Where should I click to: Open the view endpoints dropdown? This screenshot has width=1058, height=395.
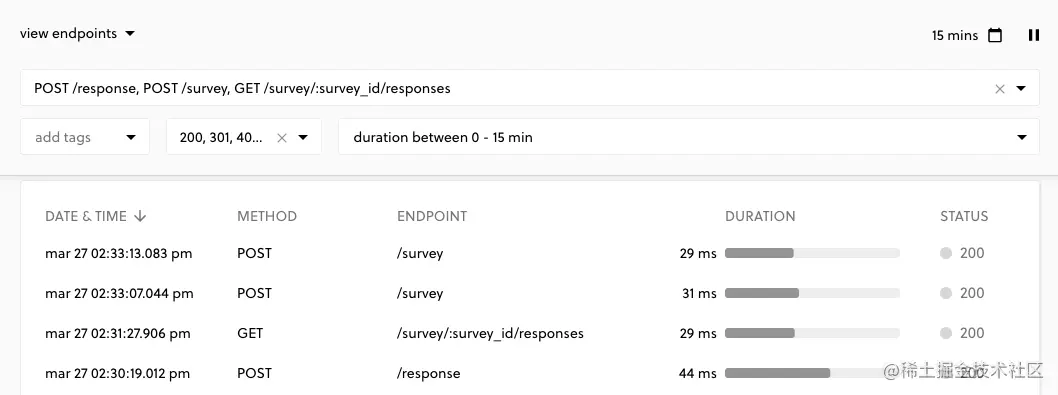coord(78,33)
